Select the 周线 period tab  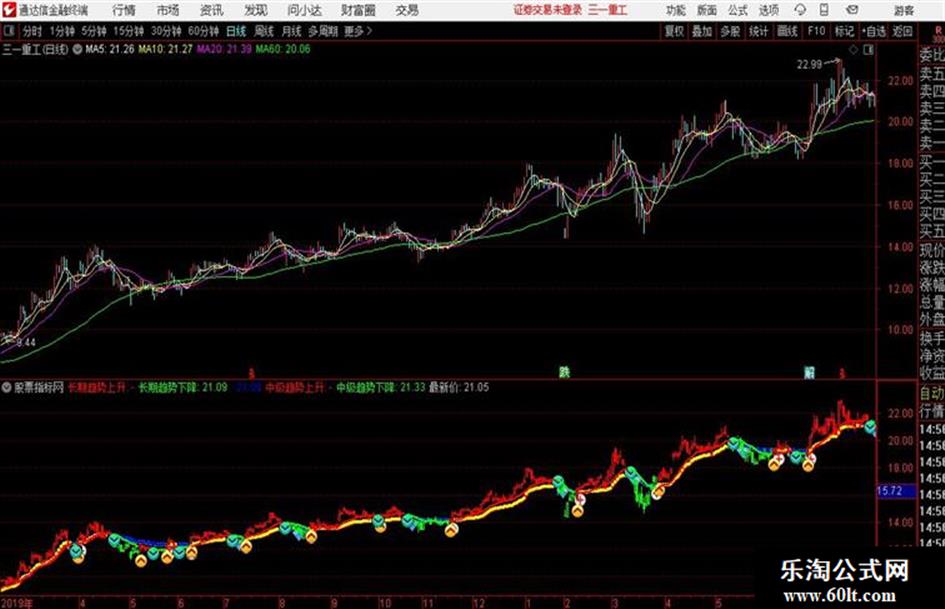point(264,31)
